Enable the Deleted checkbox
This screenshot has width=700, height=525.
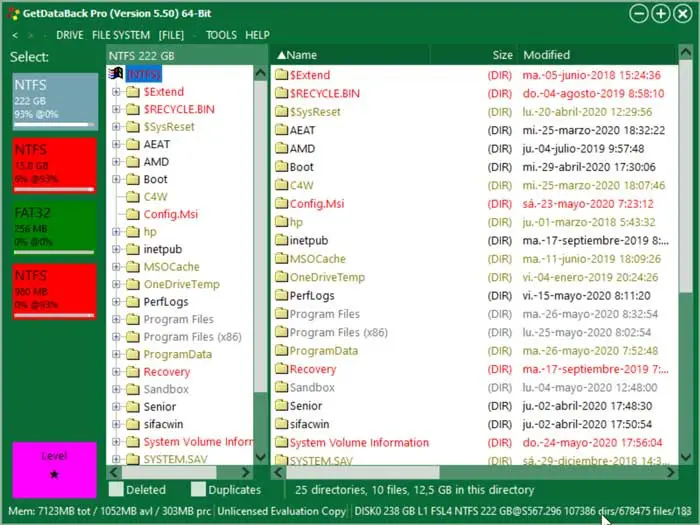tap(116, 489)
